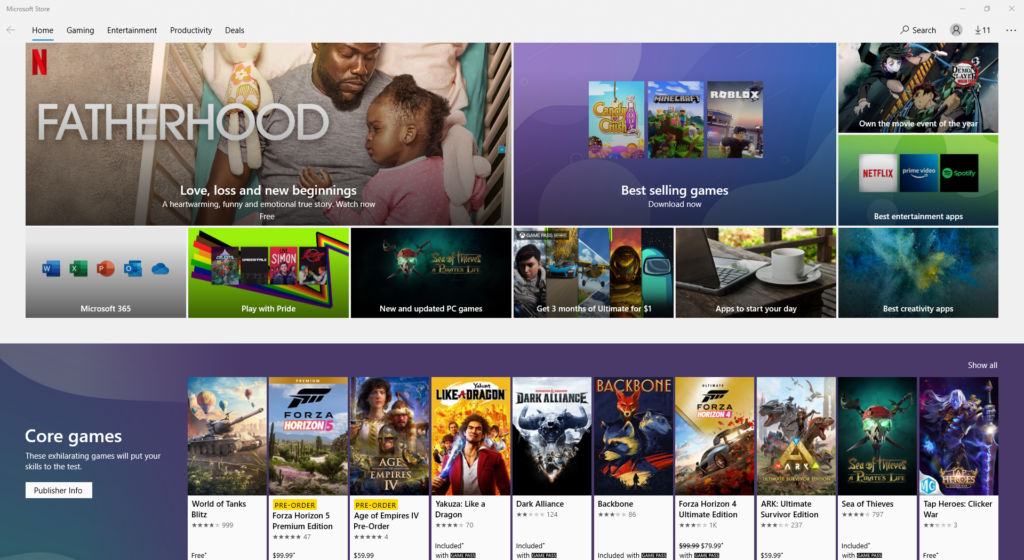Click Show all link for Core games
Image resolution: width=1024 pixels, height=560 pixels.
[982, 365]
